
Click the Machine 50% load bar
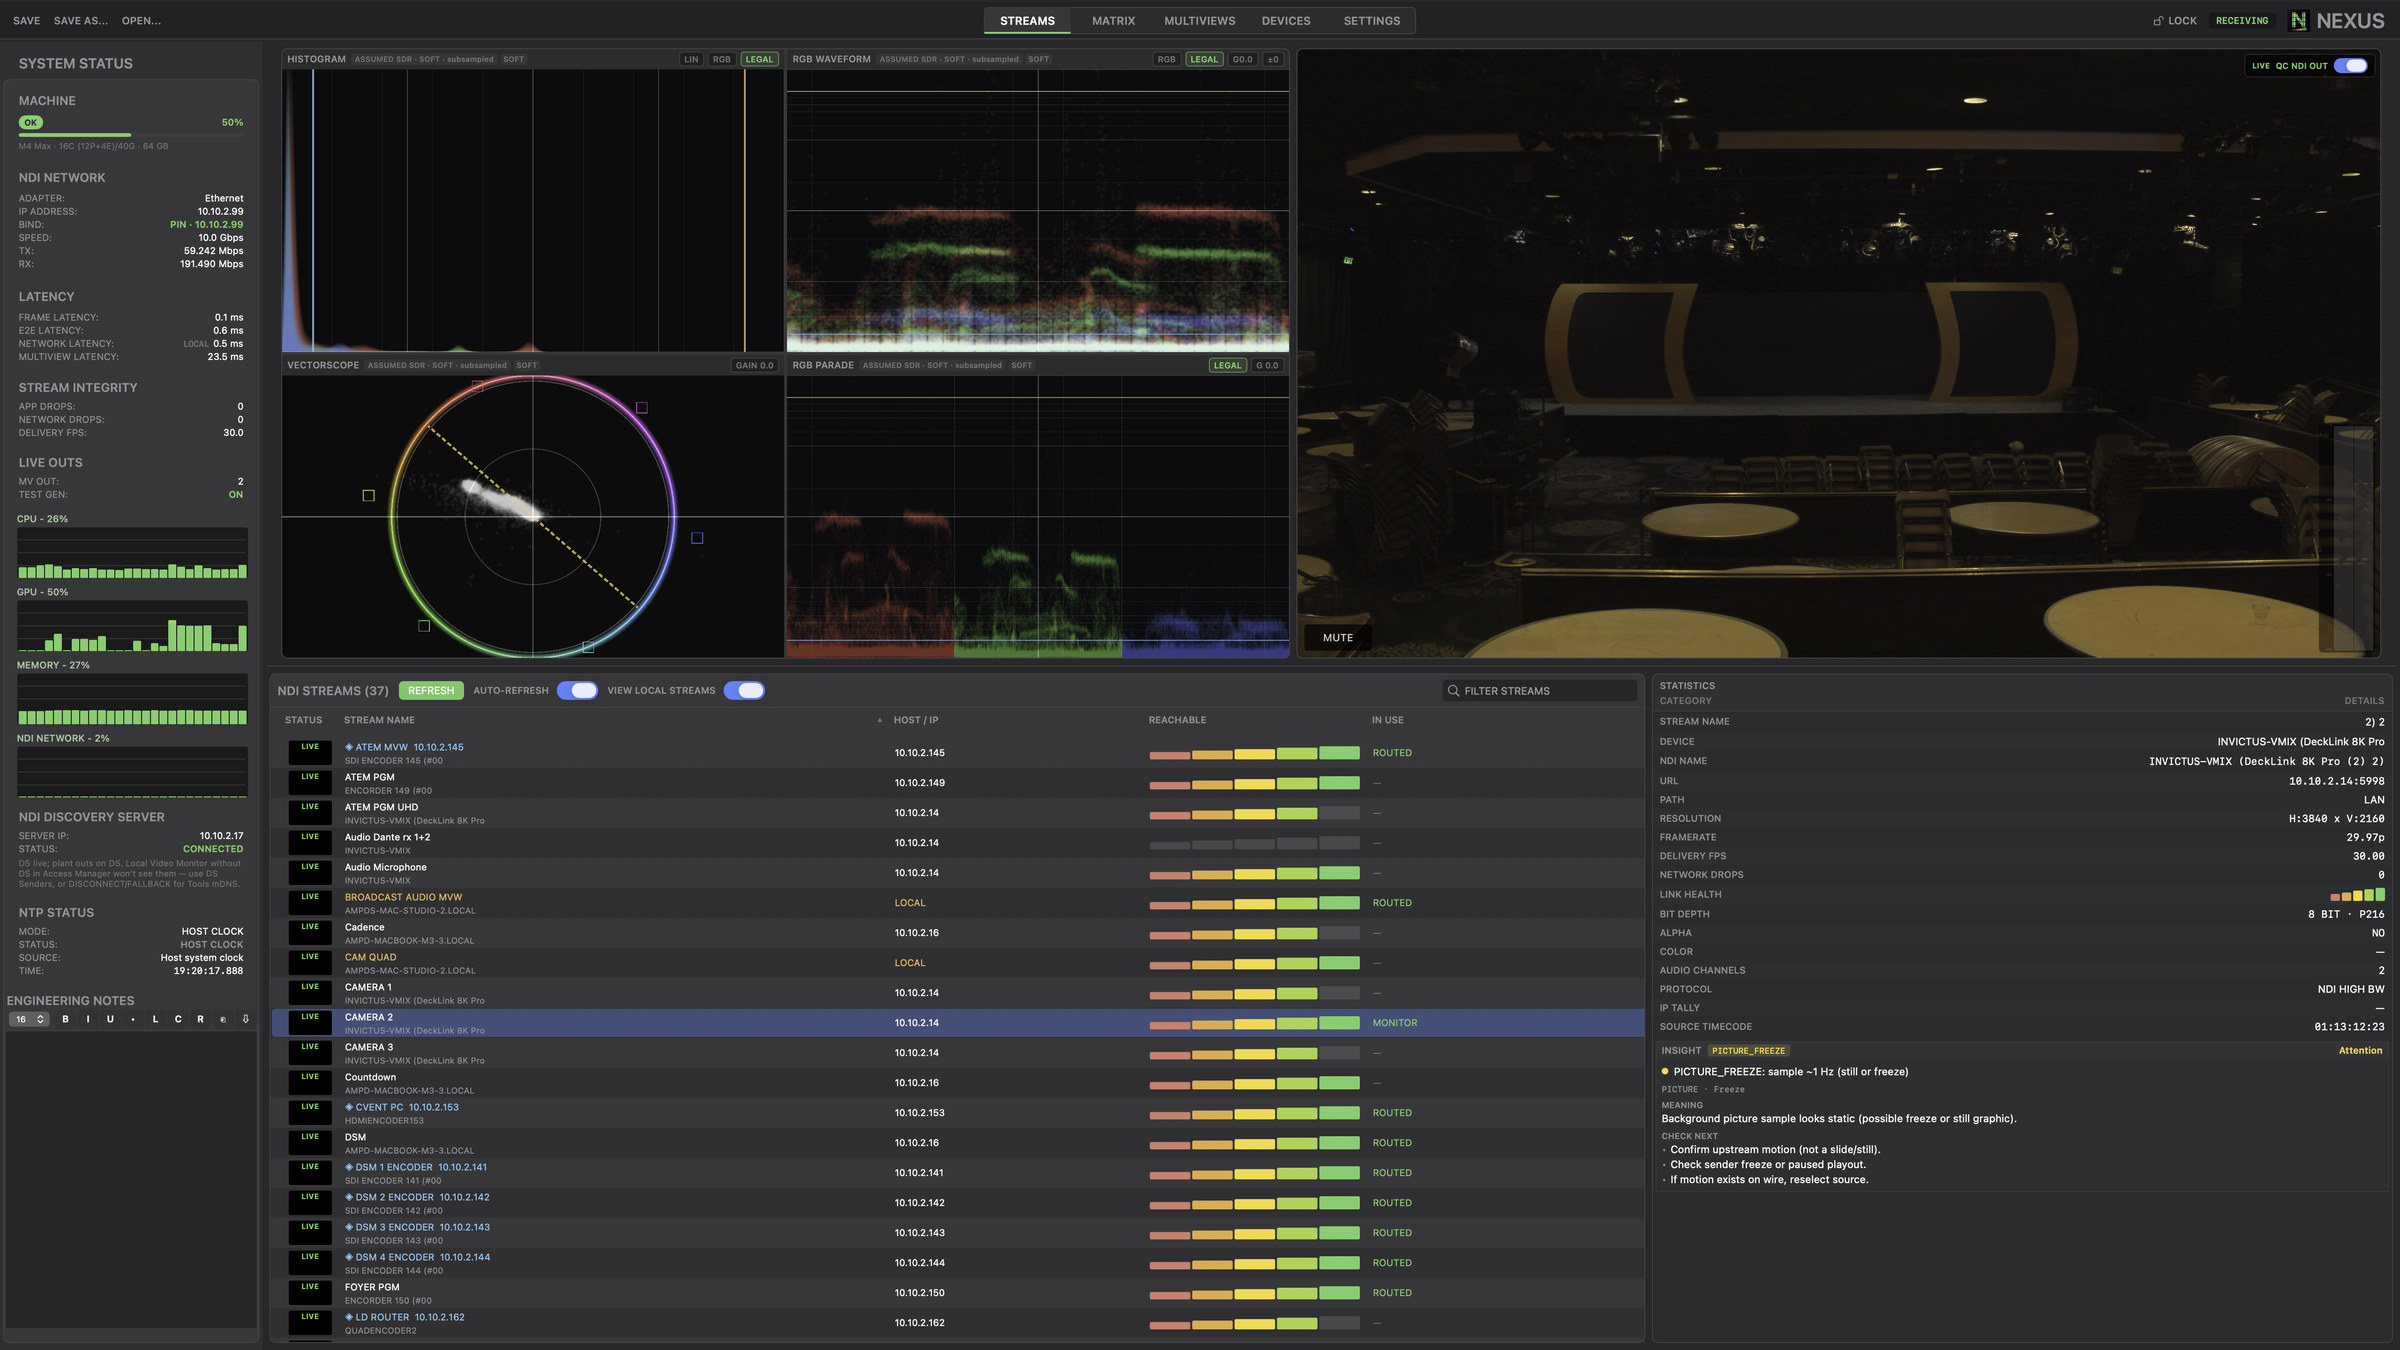(131, 135)
